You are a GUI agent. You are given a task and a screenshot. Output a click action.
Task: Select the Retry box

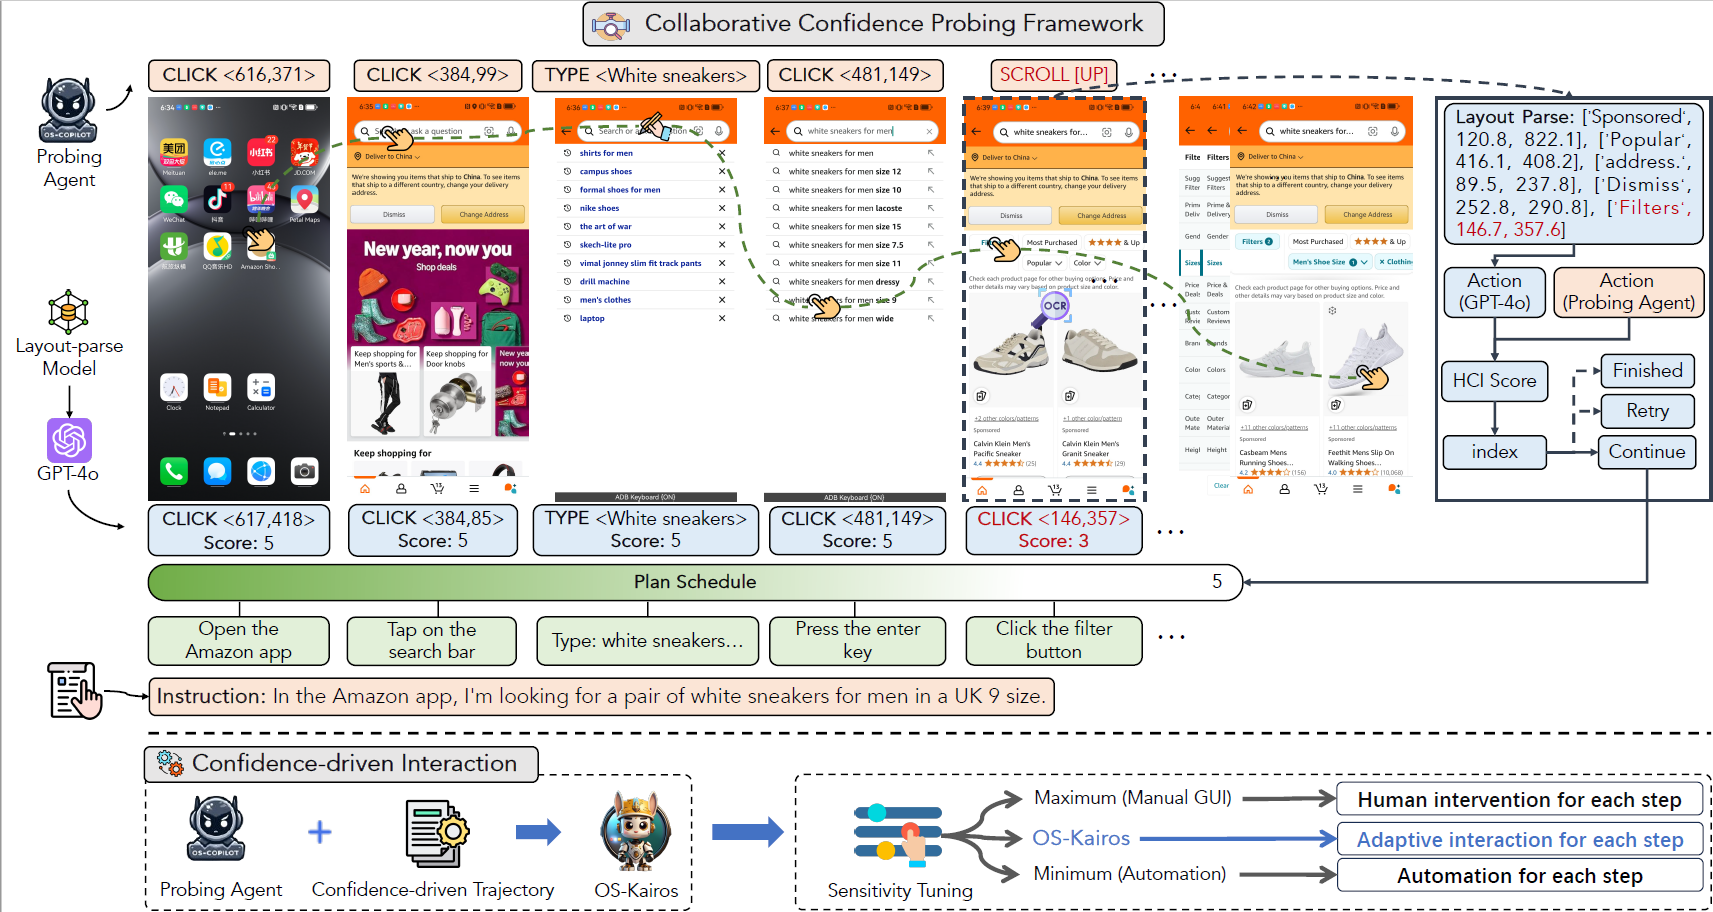pos(1647,411)
